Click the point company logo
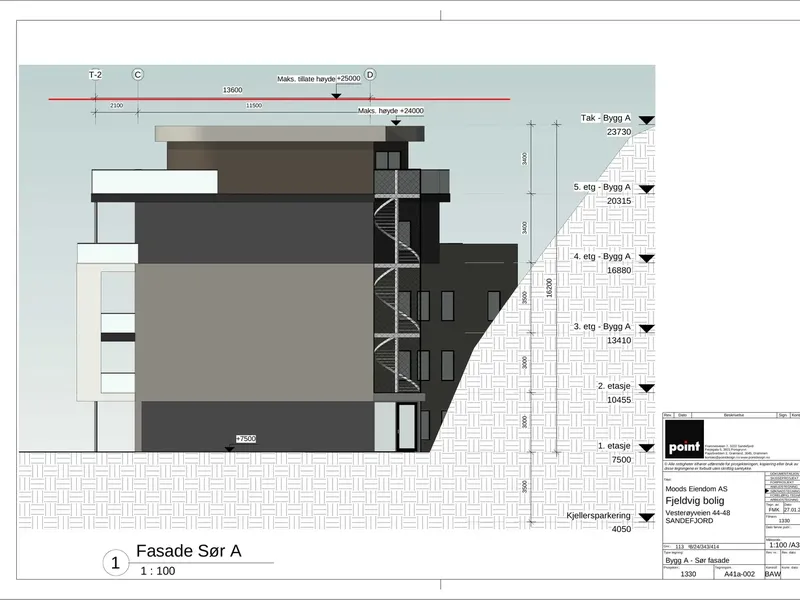This screenshot has height=600, width=800. point(684,439)
